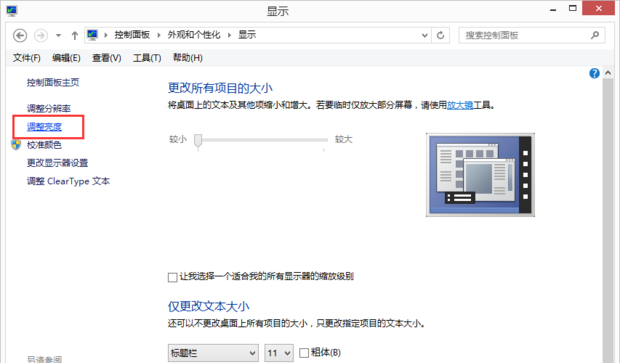The width and height of the screenshot is (620, 363).
Task: Open the 帮助(H) menu
Action: [188, 58]
